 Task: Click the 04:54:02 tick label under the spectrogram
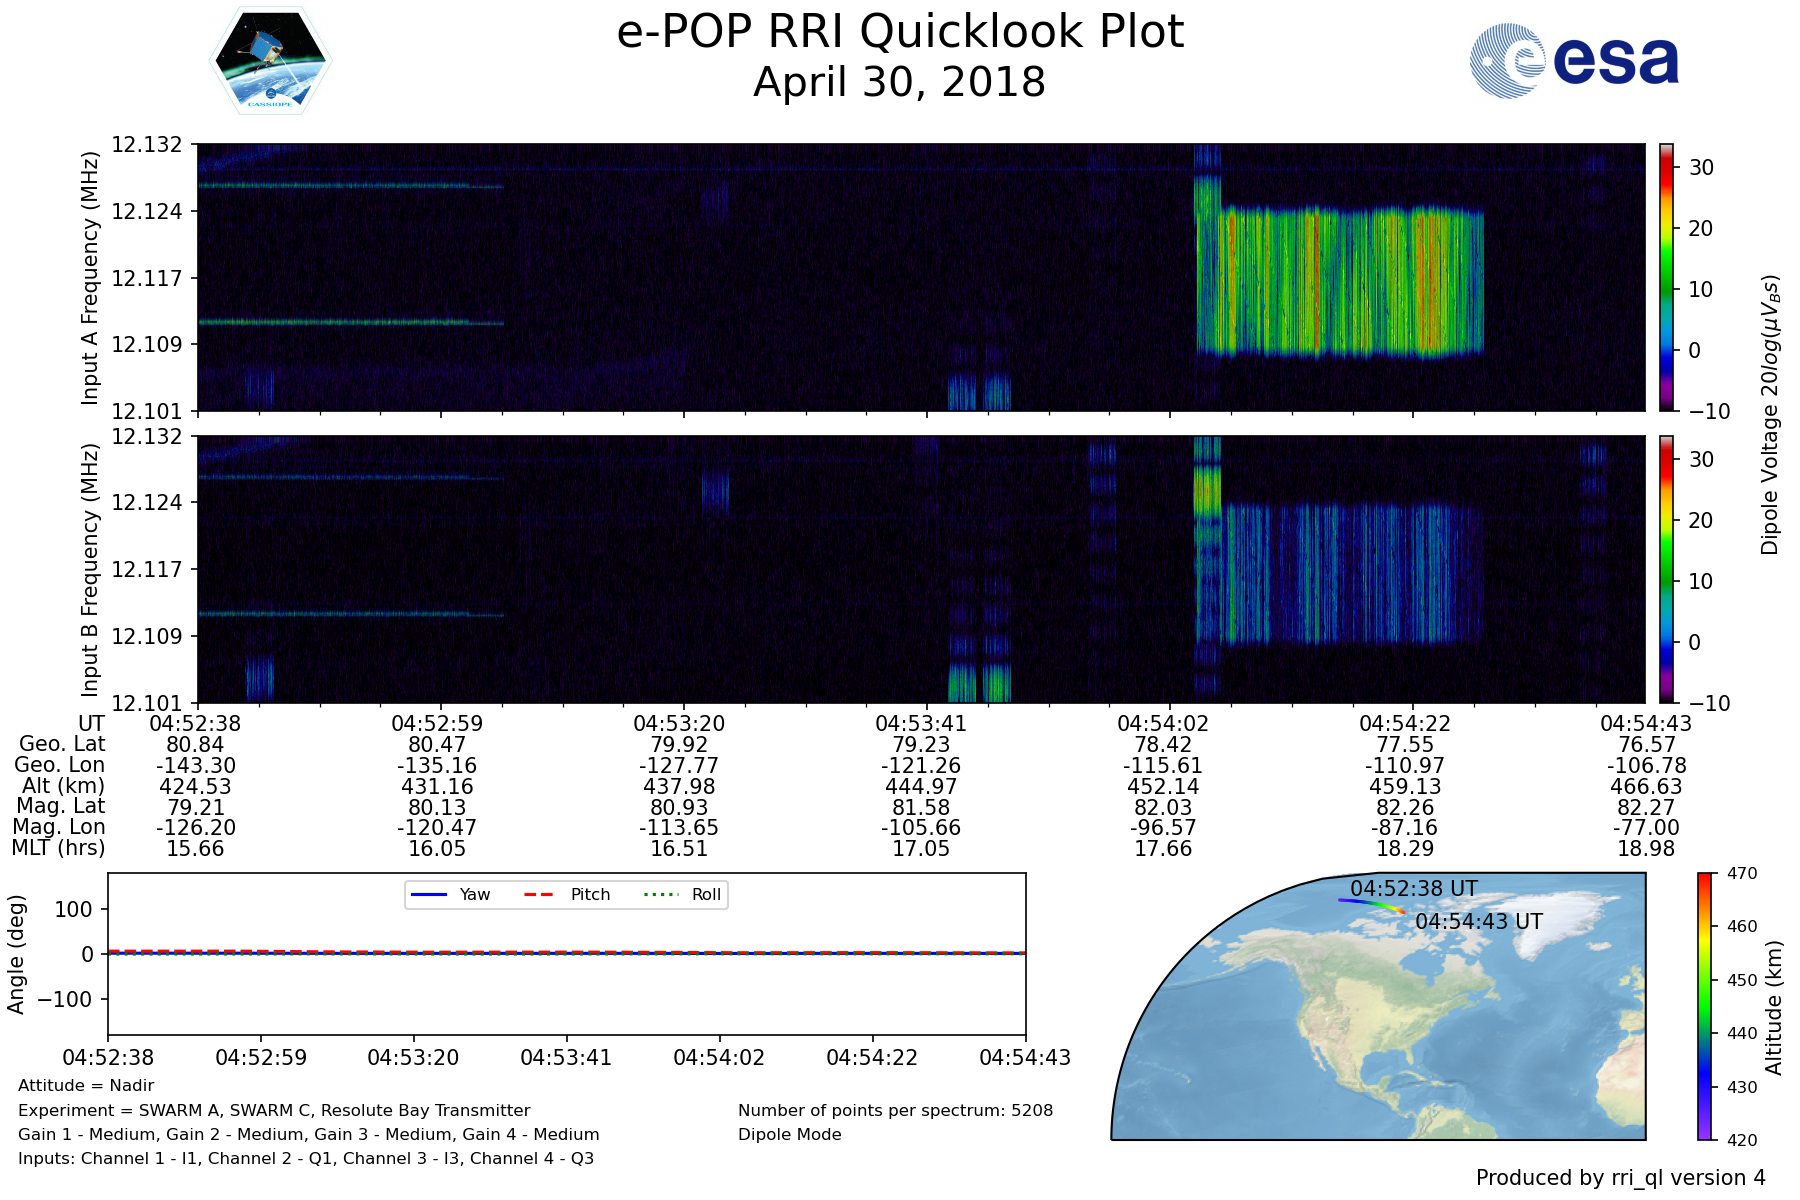(x=1163, y=723)
